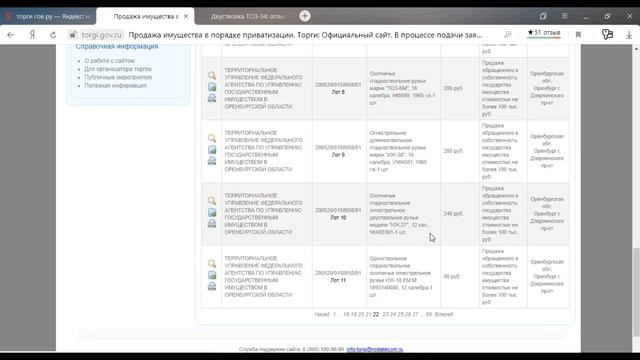Show site security info via lock icon

[x=73, y=35]
